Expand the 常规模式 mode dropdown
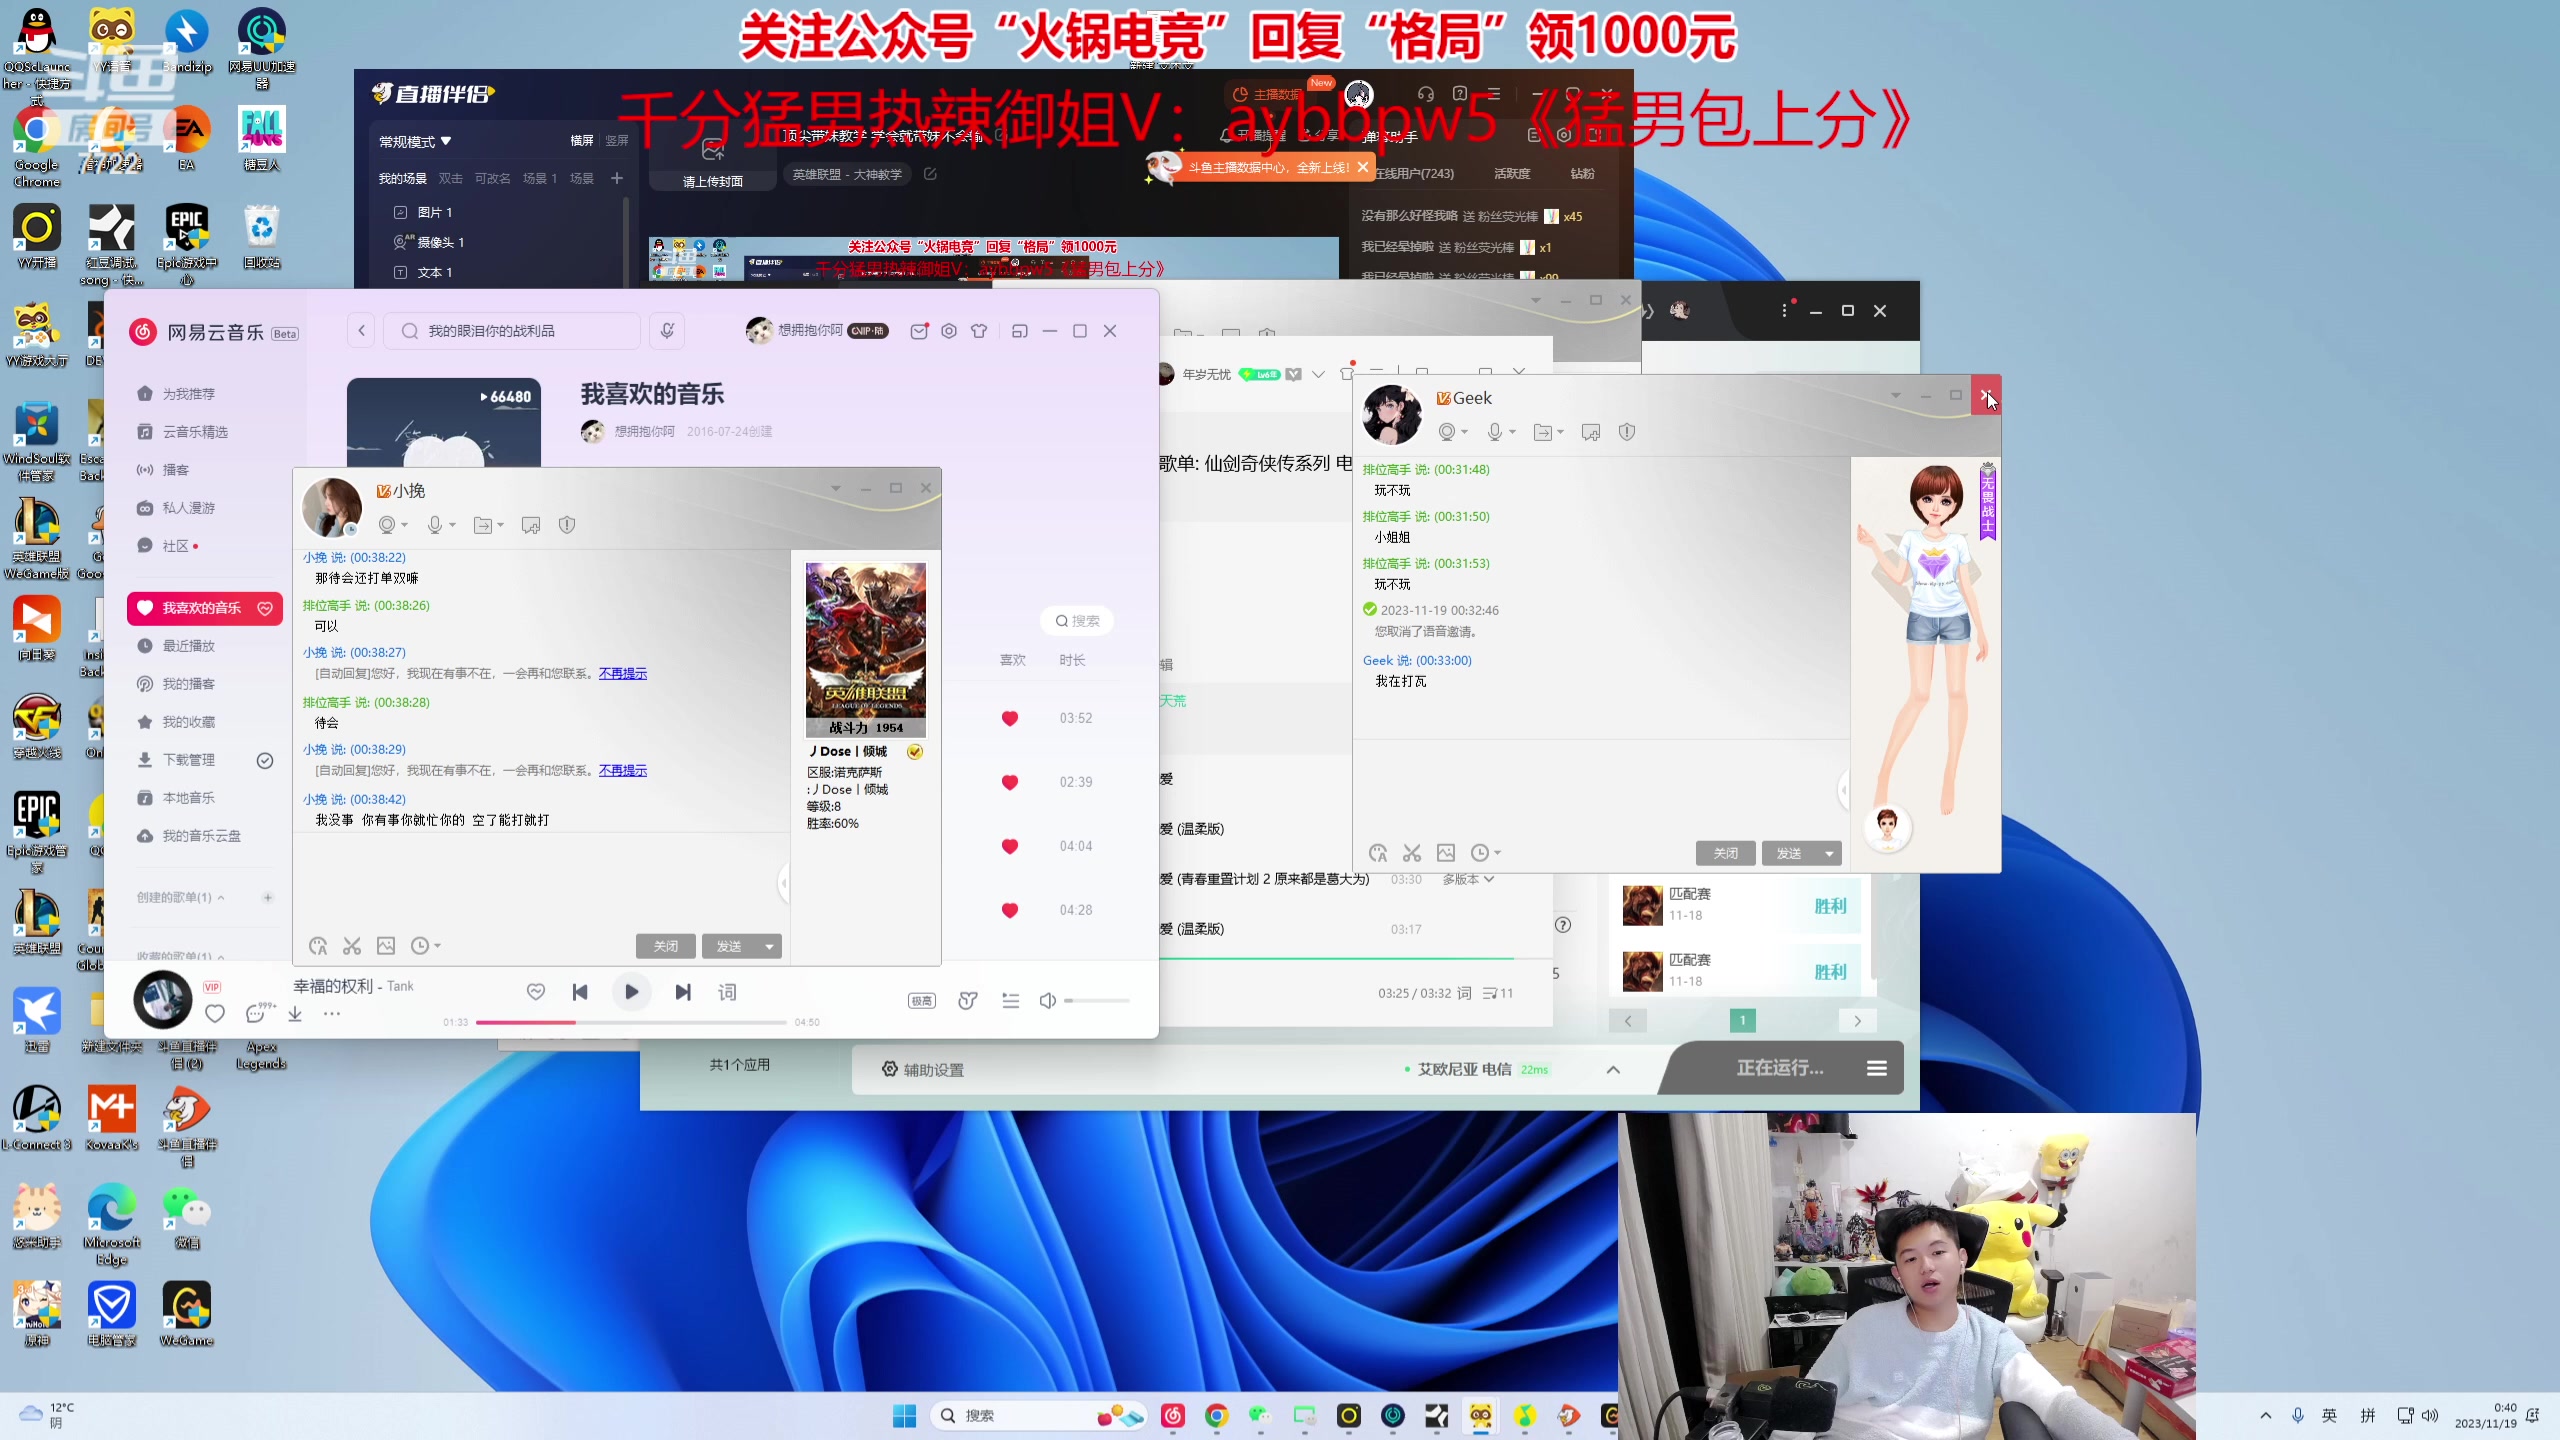This screenshot has width=2560, height=1440. (415, 142)
